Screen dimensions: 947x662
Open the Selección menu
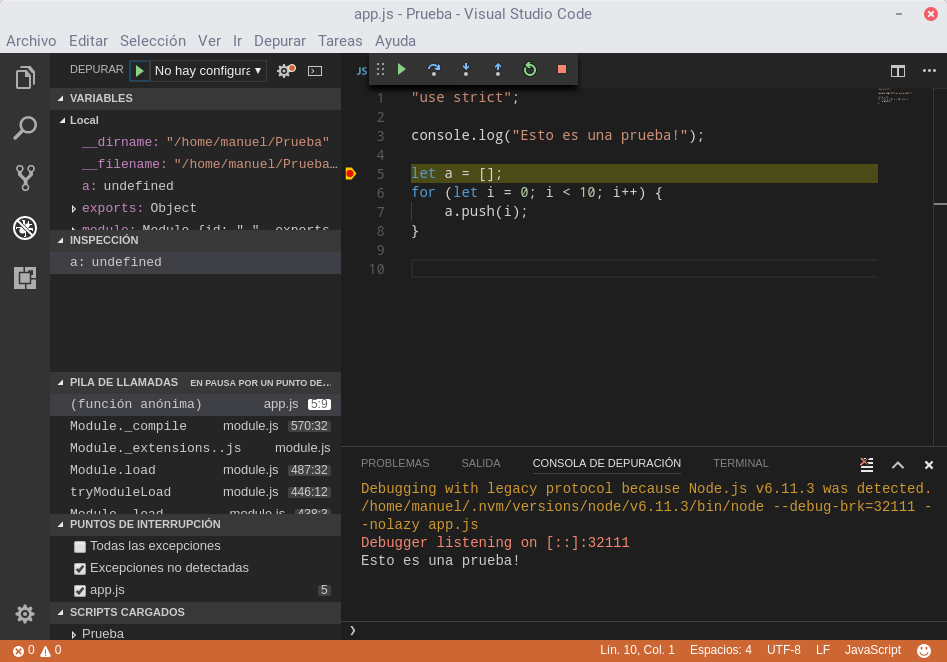pos(153,41)
